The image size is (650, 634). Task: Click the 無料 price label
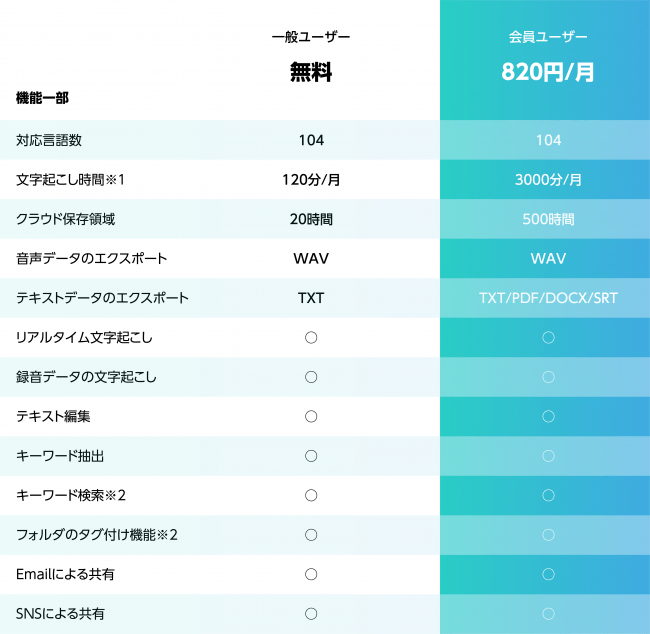311,72
